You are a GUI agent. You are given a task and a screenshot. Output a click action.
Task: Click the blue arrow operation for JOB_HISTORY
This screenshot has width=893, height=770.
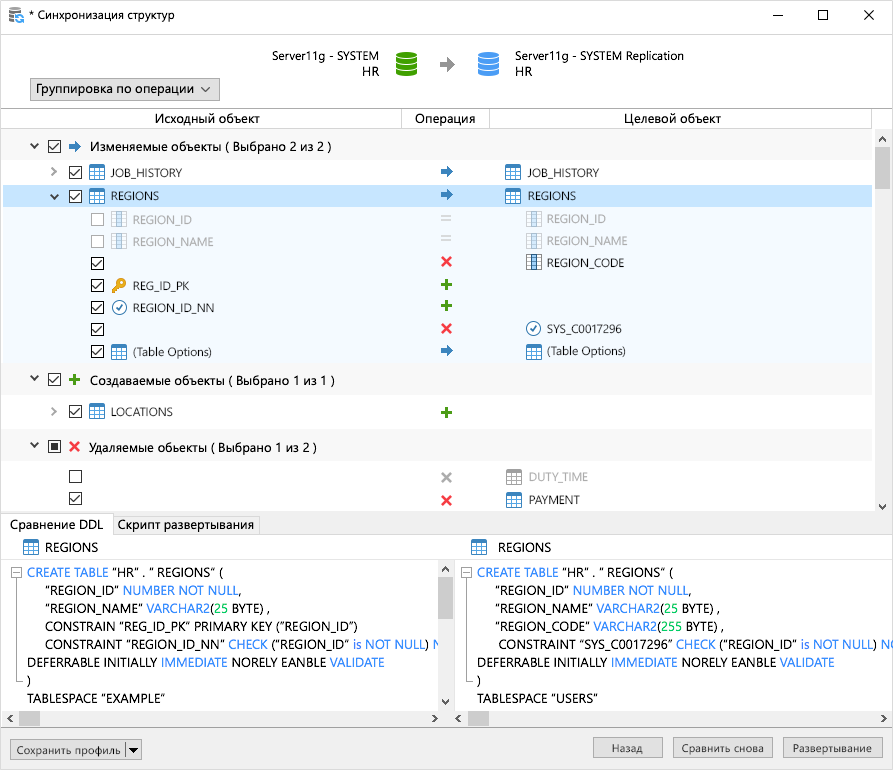coord(446,172)
